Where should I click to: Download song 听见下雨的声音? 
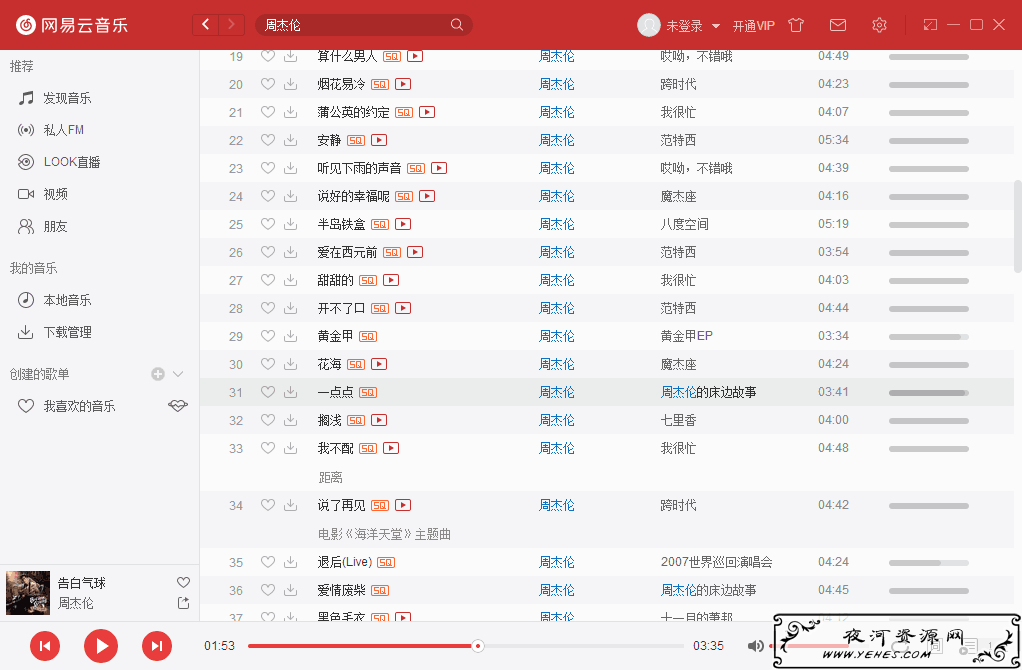291,168
